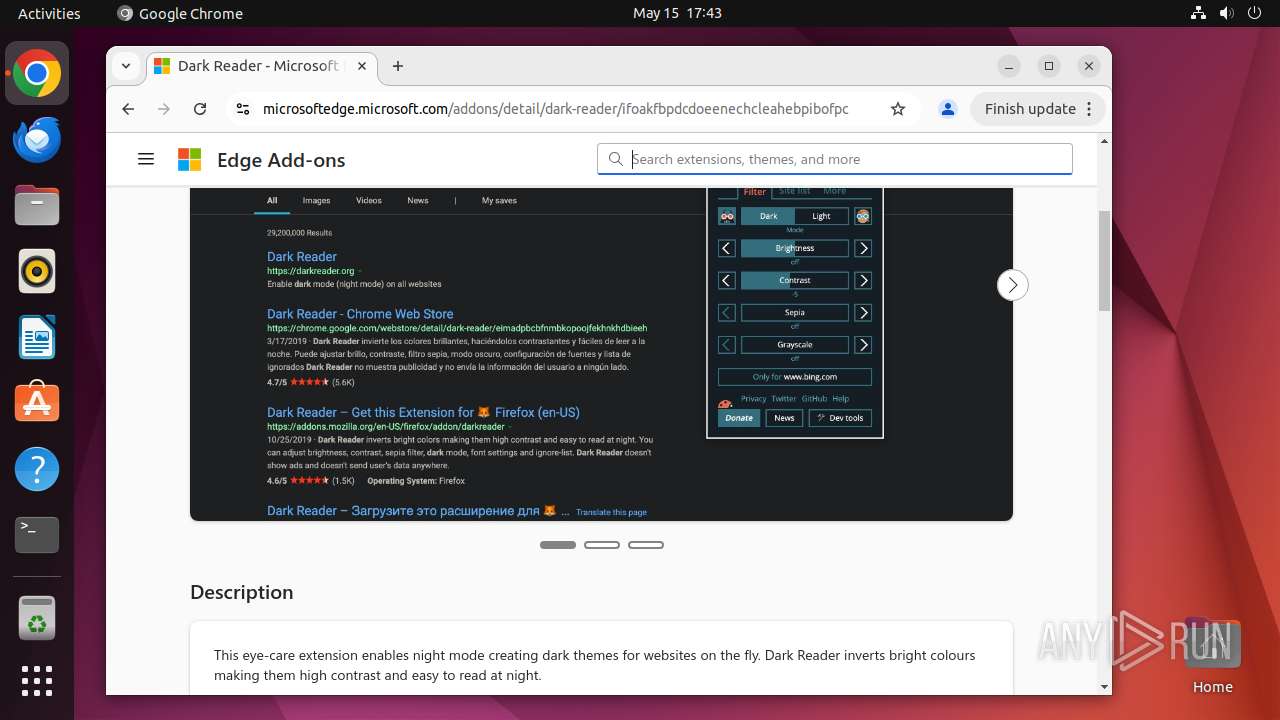Viewport: 1280px width, 720px height.
Task: Expand the tab search dropdown
Action: point(126,66)
